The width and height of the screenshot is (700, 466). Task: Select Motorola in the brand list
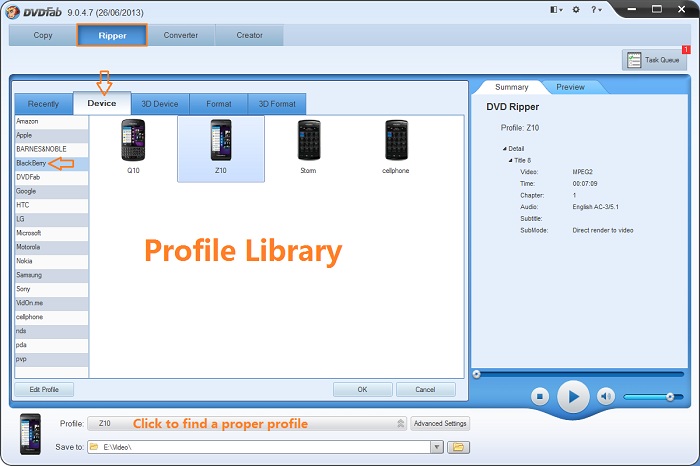coord(51,247)
